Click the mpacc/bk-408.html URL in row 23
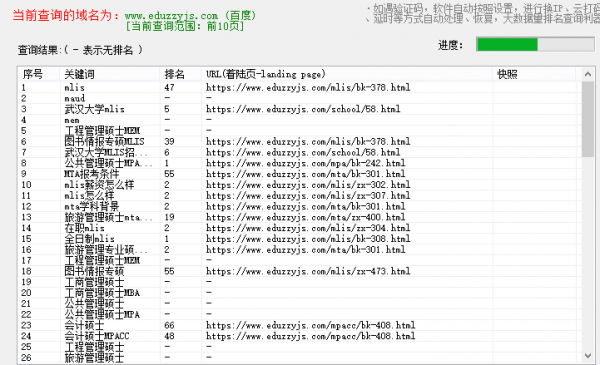This screenshot has width=600, height=365. point(310,325)
